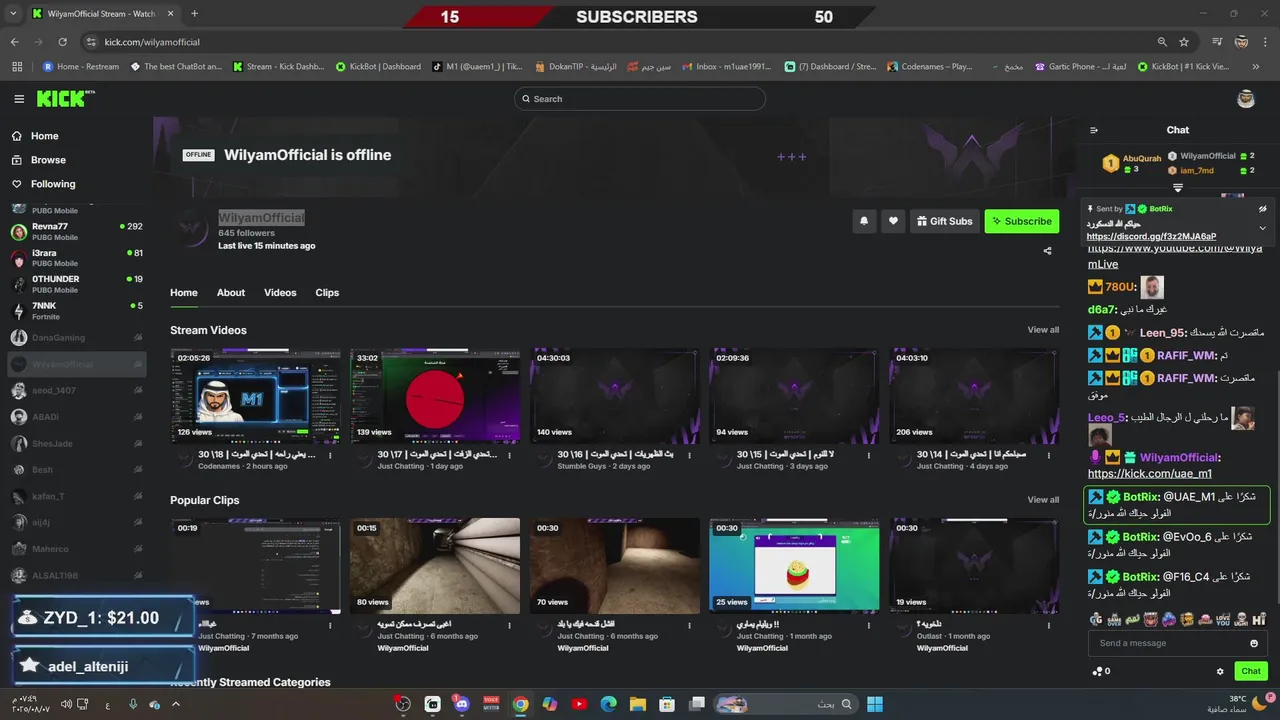Open Discord from the taskbar
This screenshot has width=1280, height=720.
(461, 704)
